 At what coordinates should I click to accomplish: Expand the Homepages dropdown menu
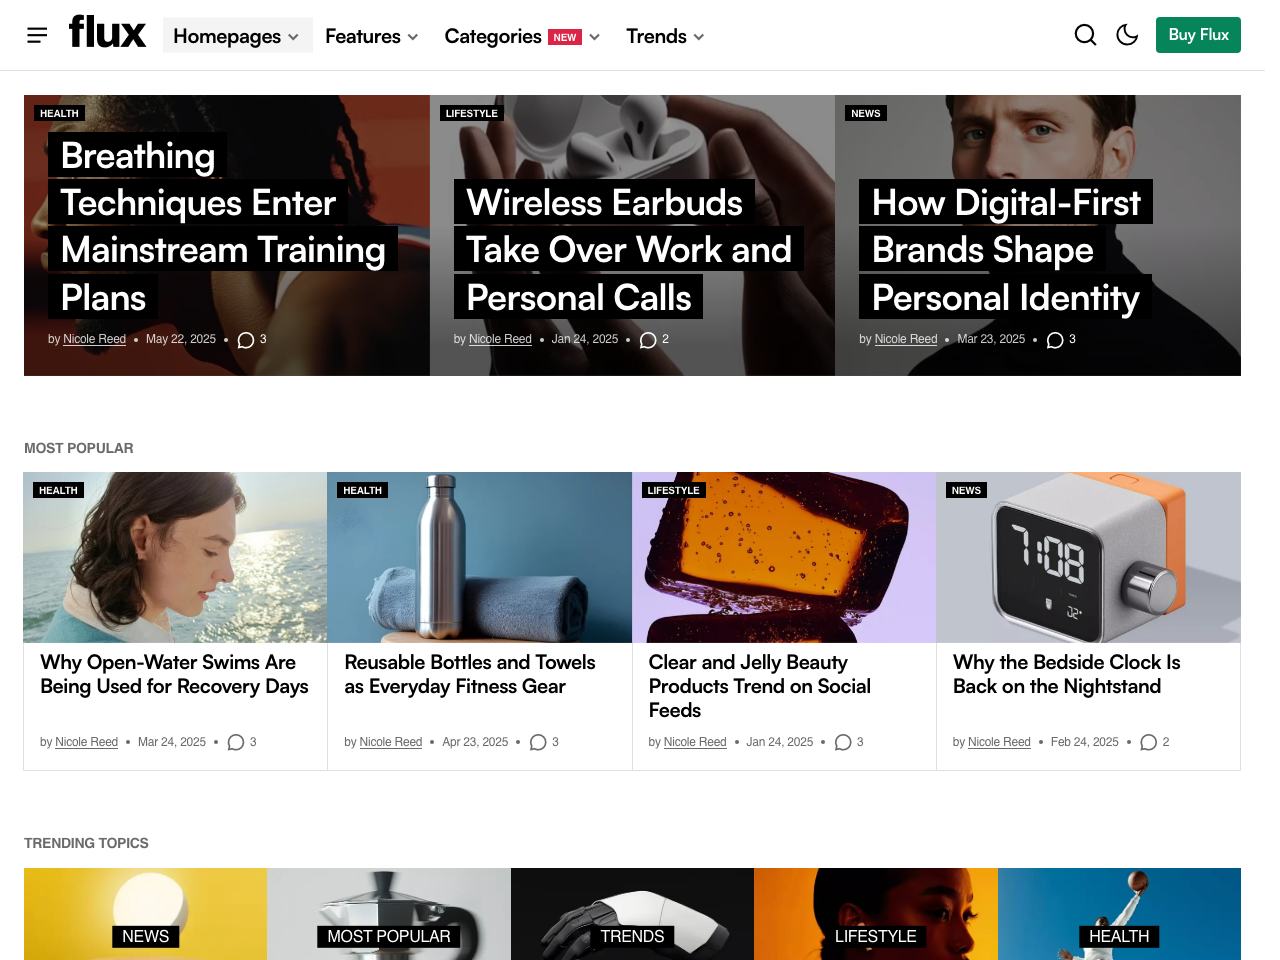(x=237, y=36)
